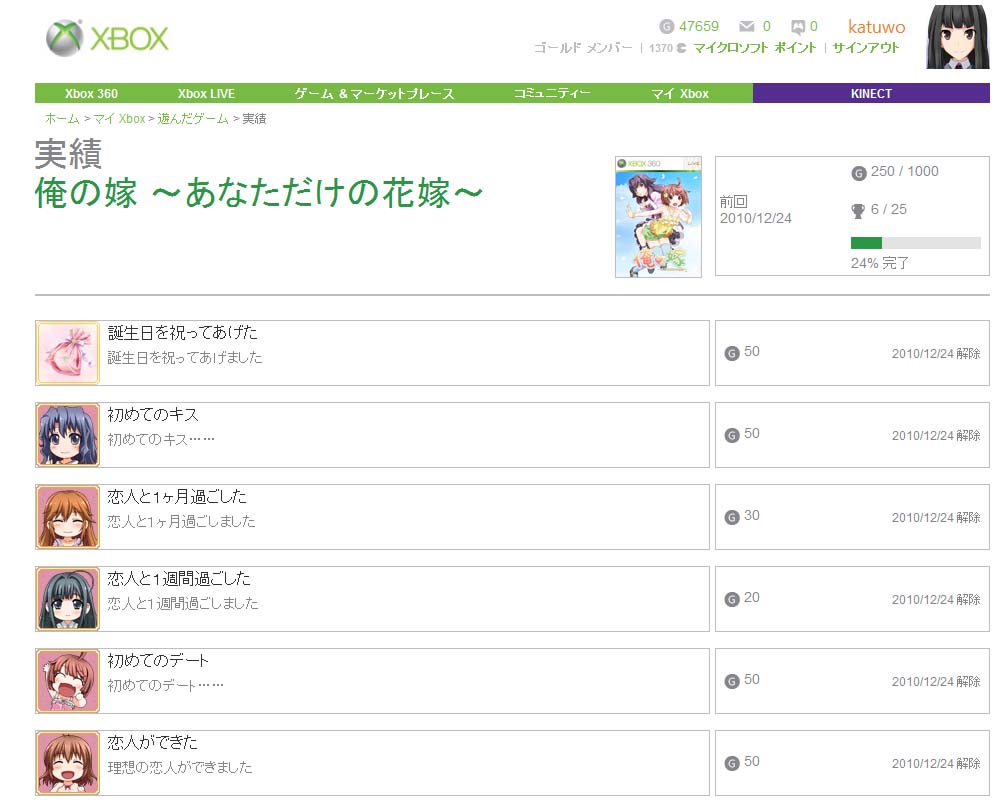Click the ゴールド メンバー label
1008x806 pixels.
point(583,48)
